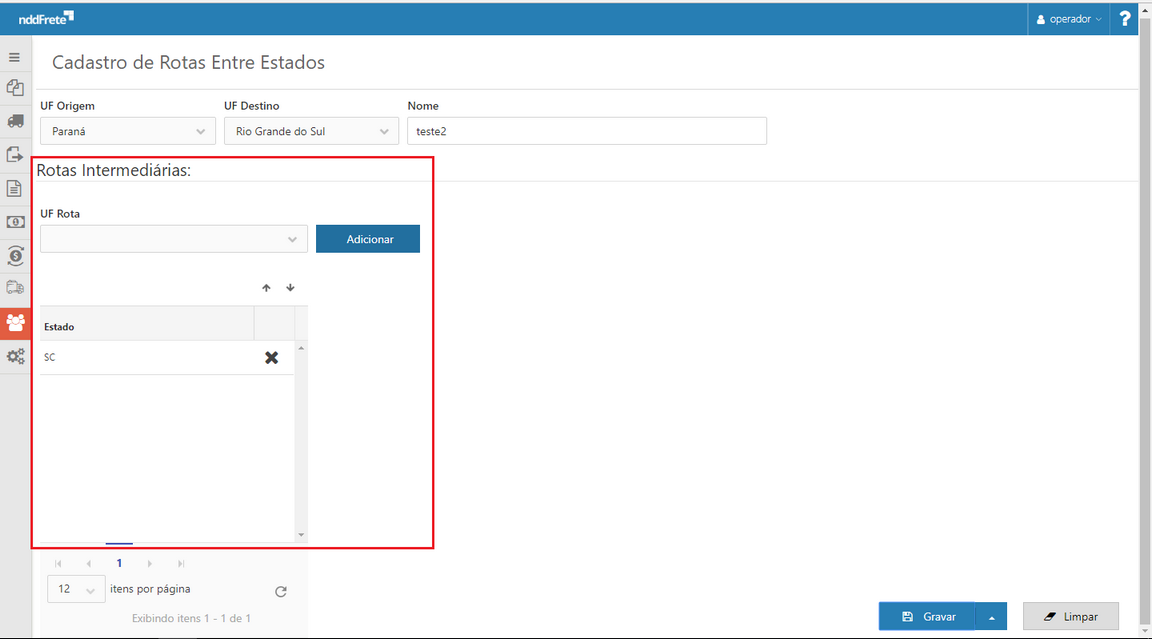The height and width of the screenshot is (639, 1152).
Task: Click the Gravar save button
Action: pyautogui.click(x=927, y=617)
